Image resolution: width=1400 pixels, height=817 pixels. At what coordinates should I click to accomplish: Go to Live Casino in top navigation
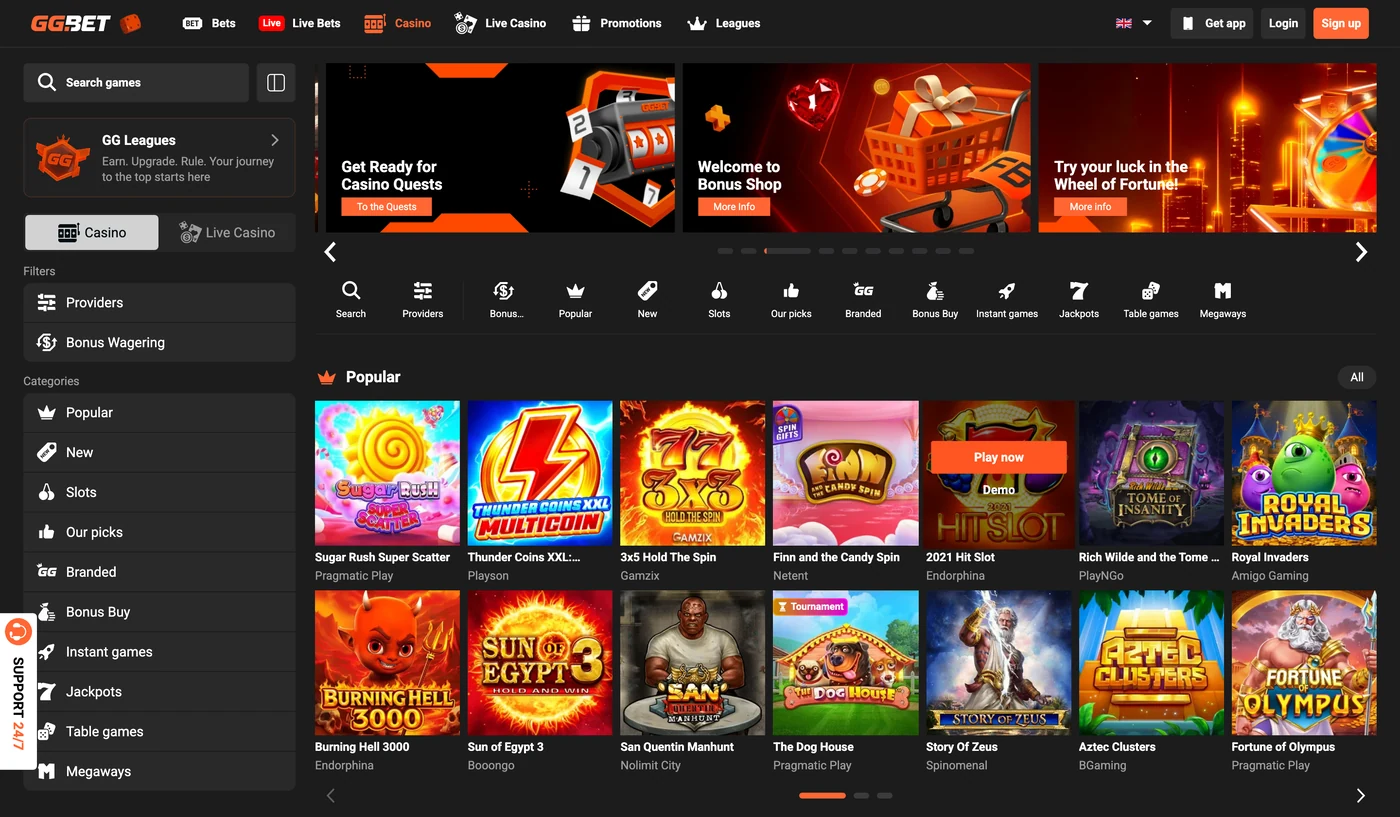click(500, 23)
